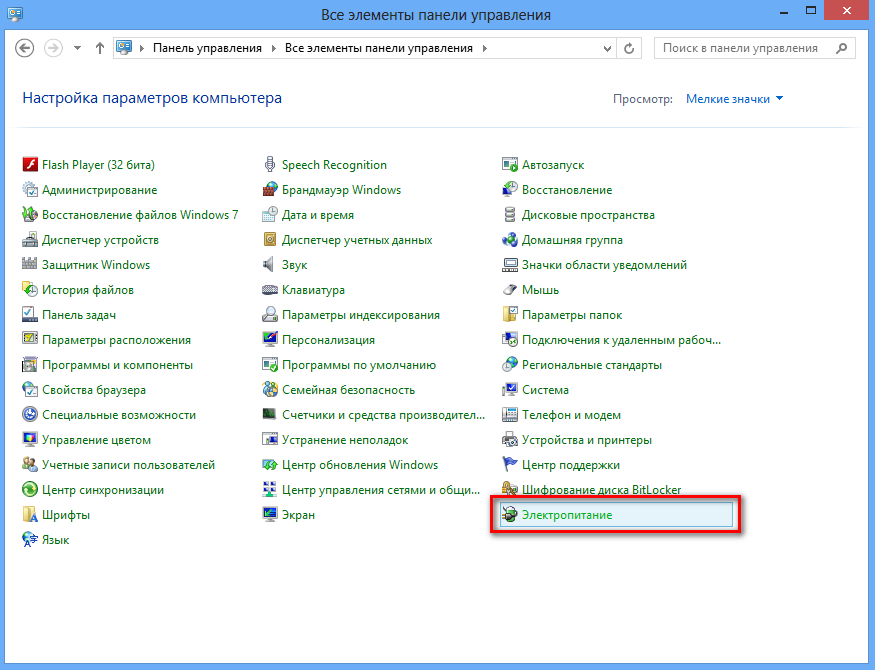
Task: Open the Брандмауэр Windows icon
Action: click(270, 190)
